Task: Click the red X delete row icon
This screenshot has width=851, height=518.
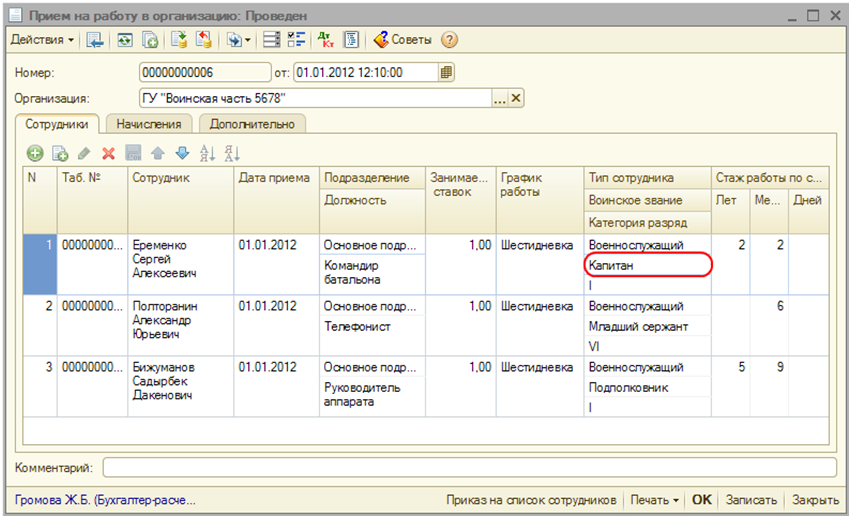Action: [x=108, y=153]
